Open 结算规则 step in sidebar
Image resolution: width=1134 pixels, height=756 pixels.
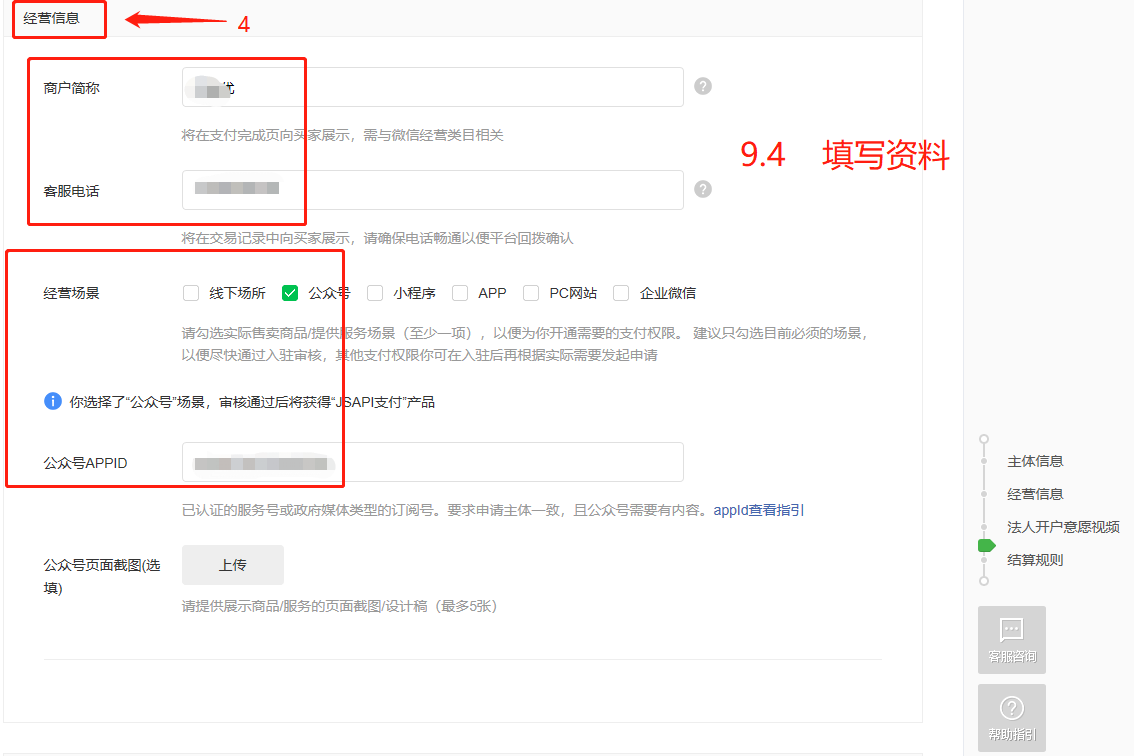point(1034,560)
